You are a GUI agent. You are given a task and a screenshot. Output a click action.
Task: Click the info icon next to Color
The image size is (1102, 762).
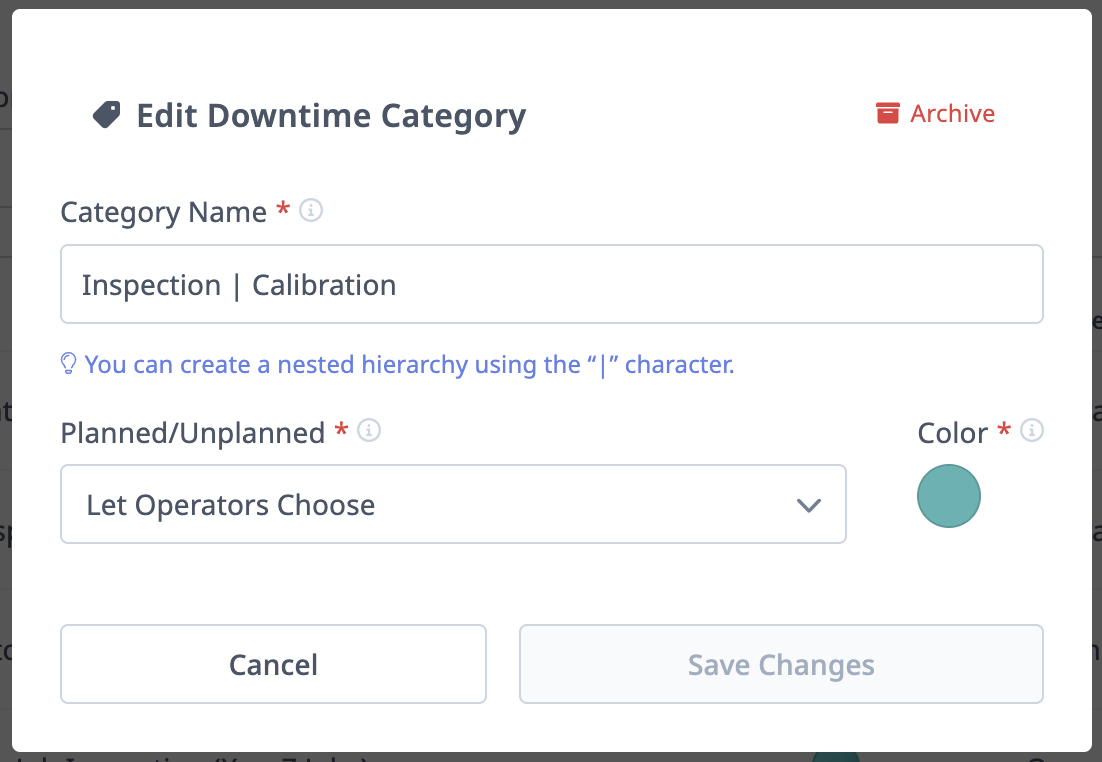[x=1034, y=430]
